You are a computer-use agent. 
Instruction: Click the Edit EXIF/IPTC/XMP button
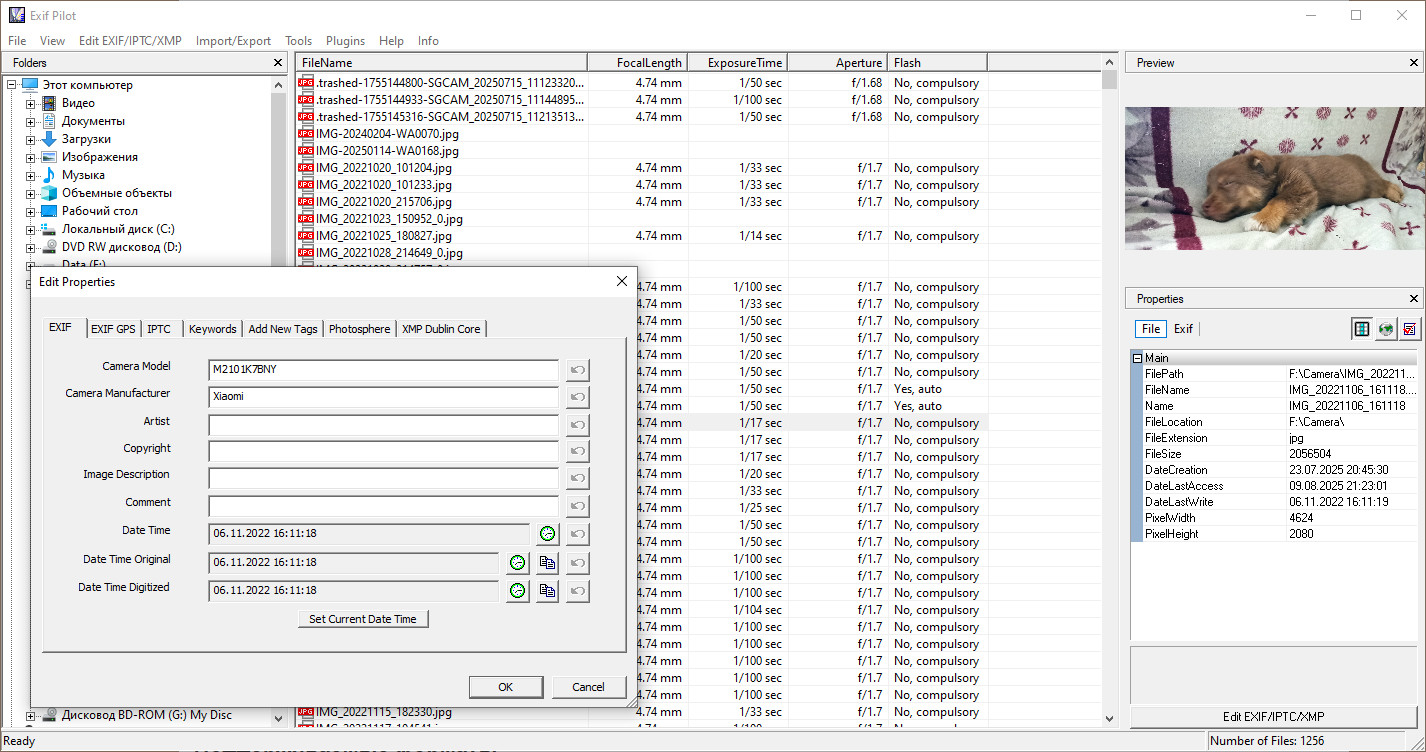point(1273,716)
